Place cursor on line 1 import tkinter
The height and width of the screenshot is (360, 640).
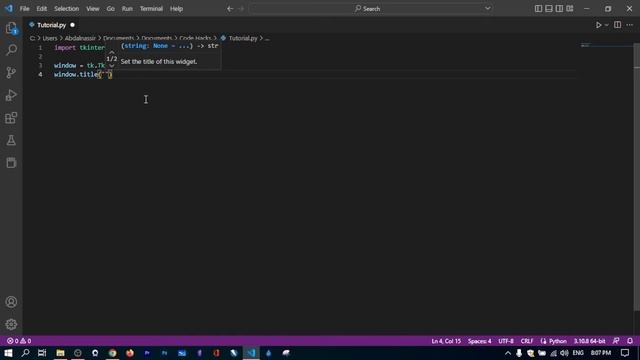[80, 48]
